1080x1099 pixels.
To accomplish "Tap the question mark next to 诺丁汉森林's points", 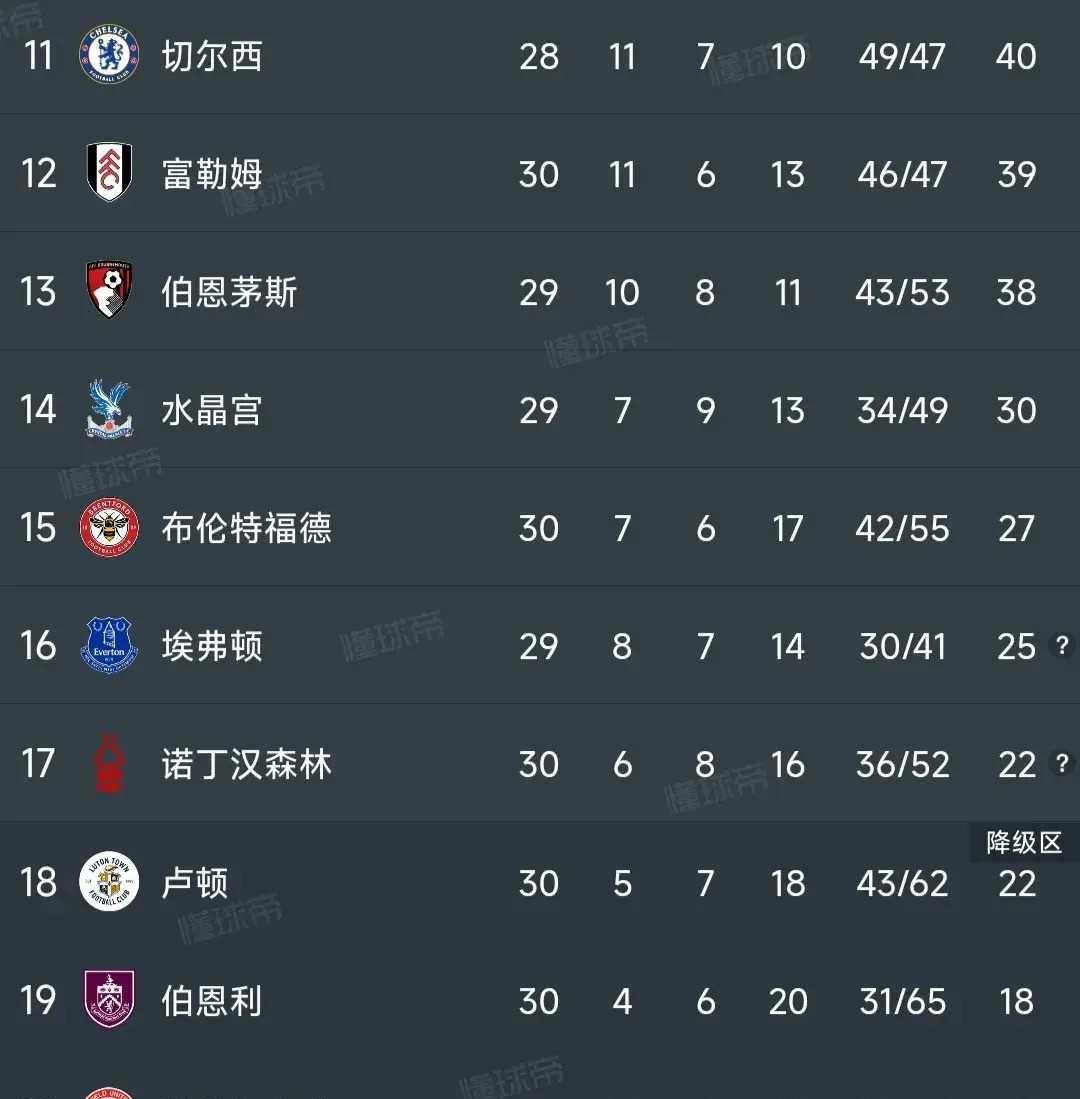I will (x=1060, y=764).
